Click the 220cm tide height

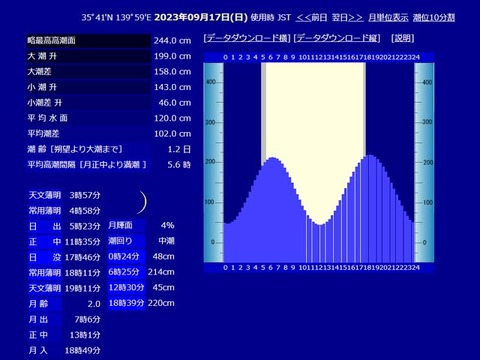click(x=161, y=303)
